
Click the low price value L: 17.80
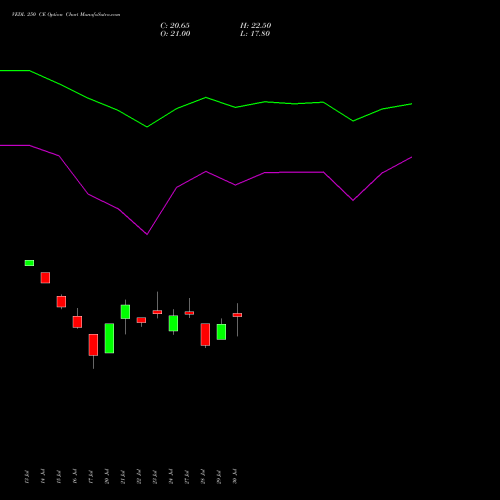click(x=255, y=34)
